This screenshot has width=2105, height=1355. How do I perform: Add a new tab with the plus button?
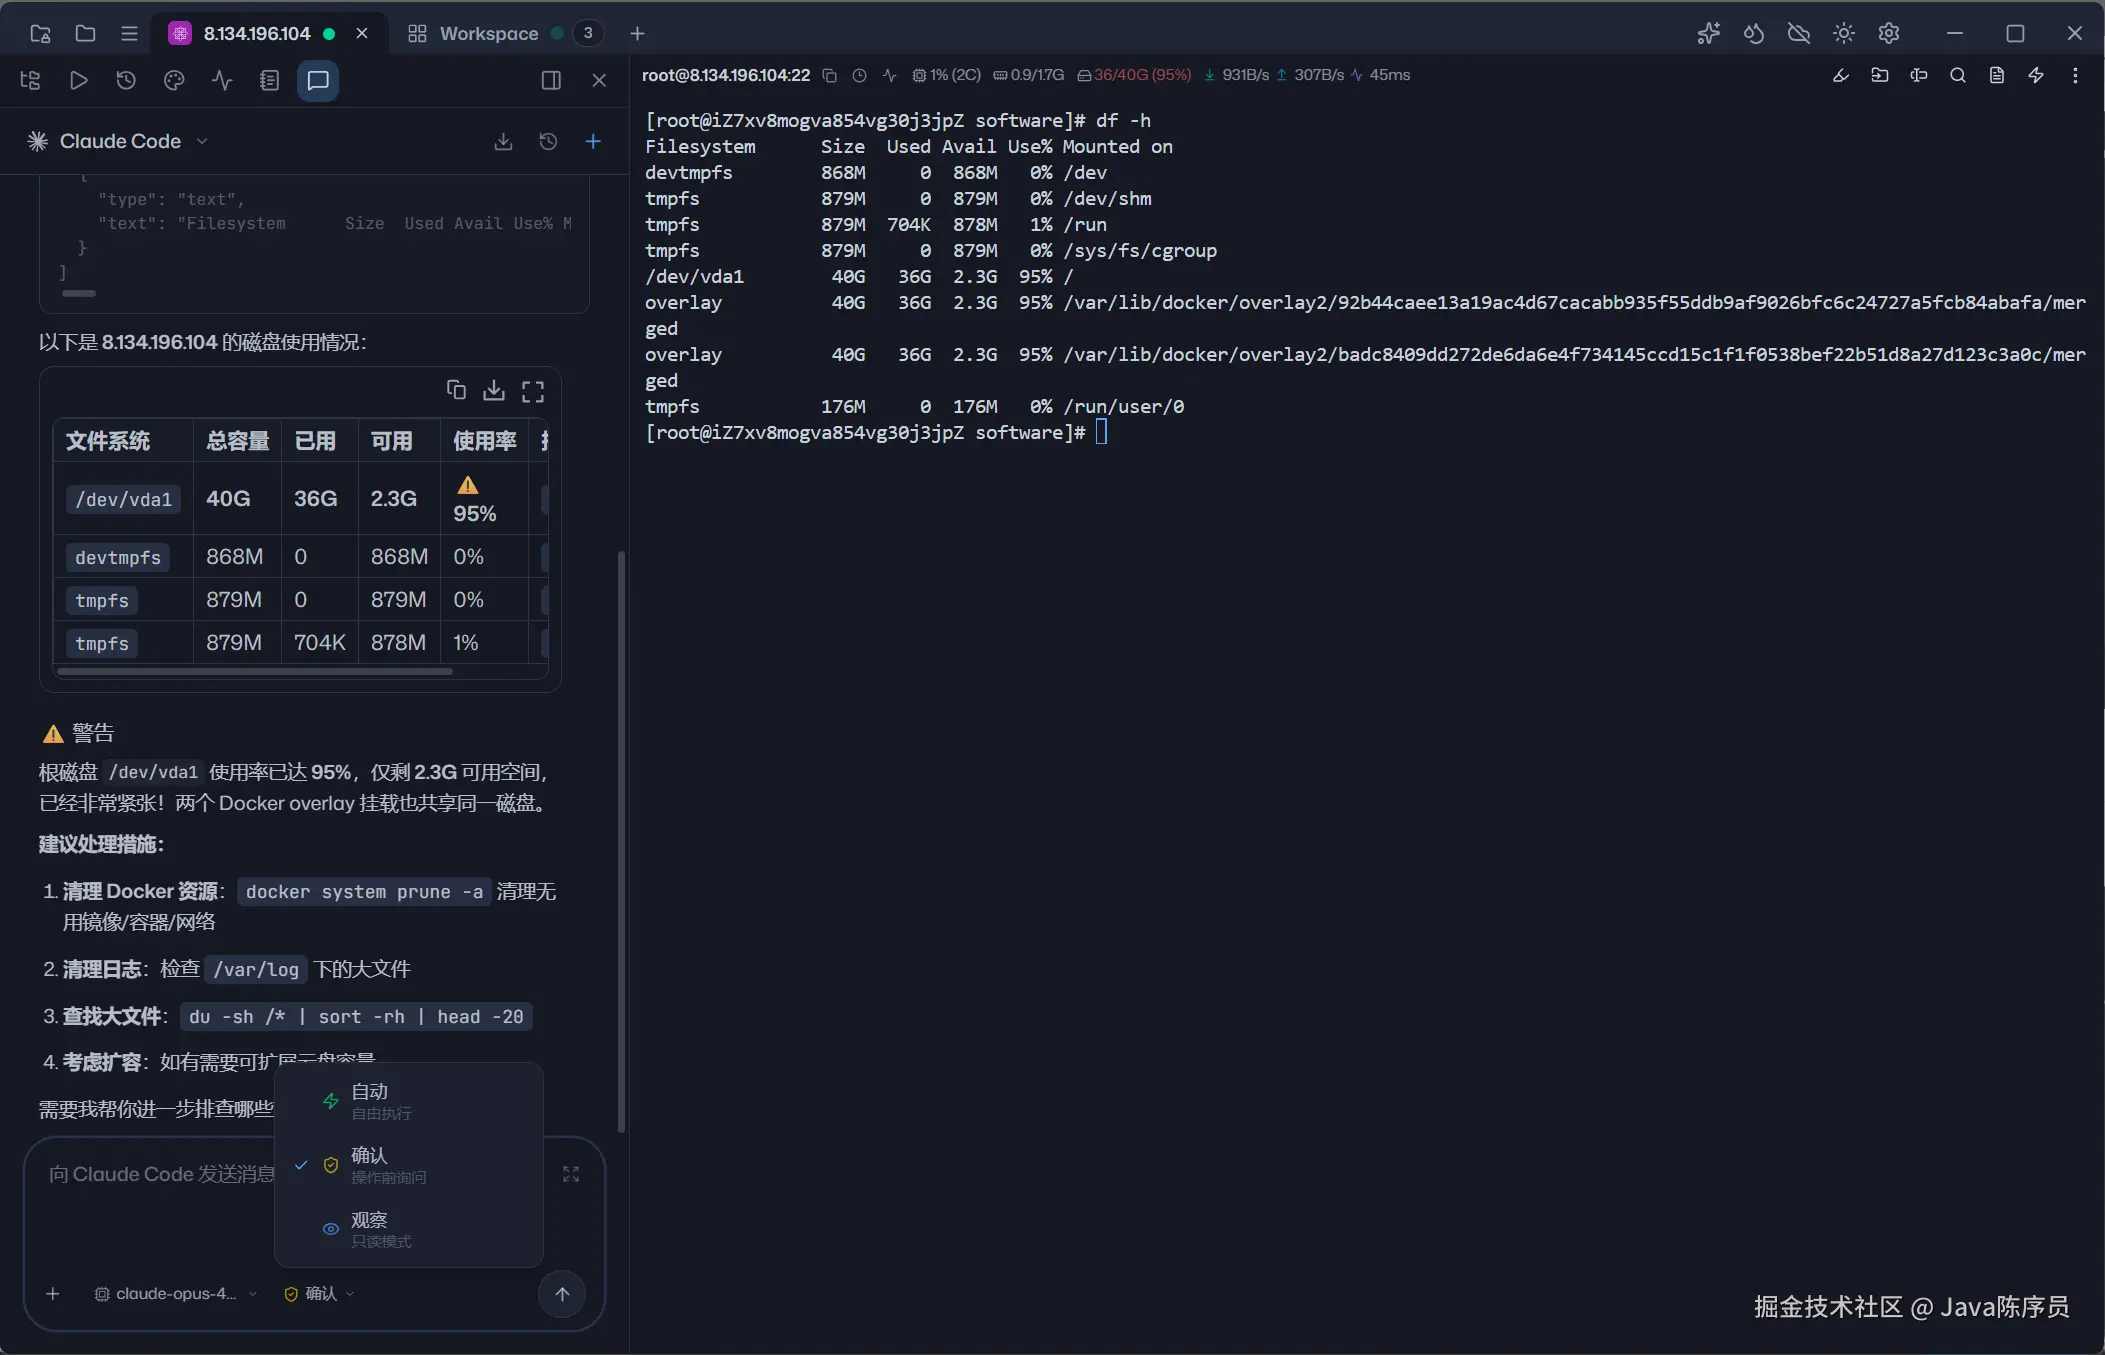[x=637, y=33]
